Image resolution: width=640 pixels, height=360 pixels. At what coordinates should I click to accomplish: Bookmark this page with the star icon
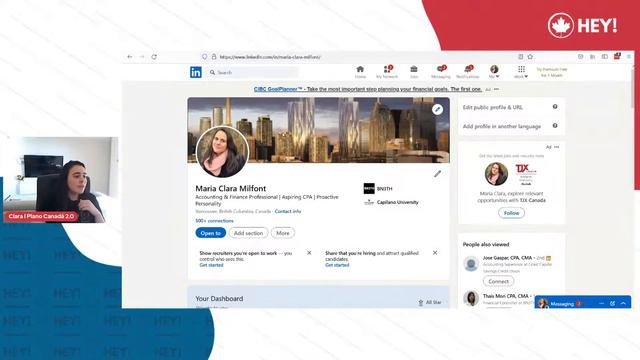(x=530, y=57)
